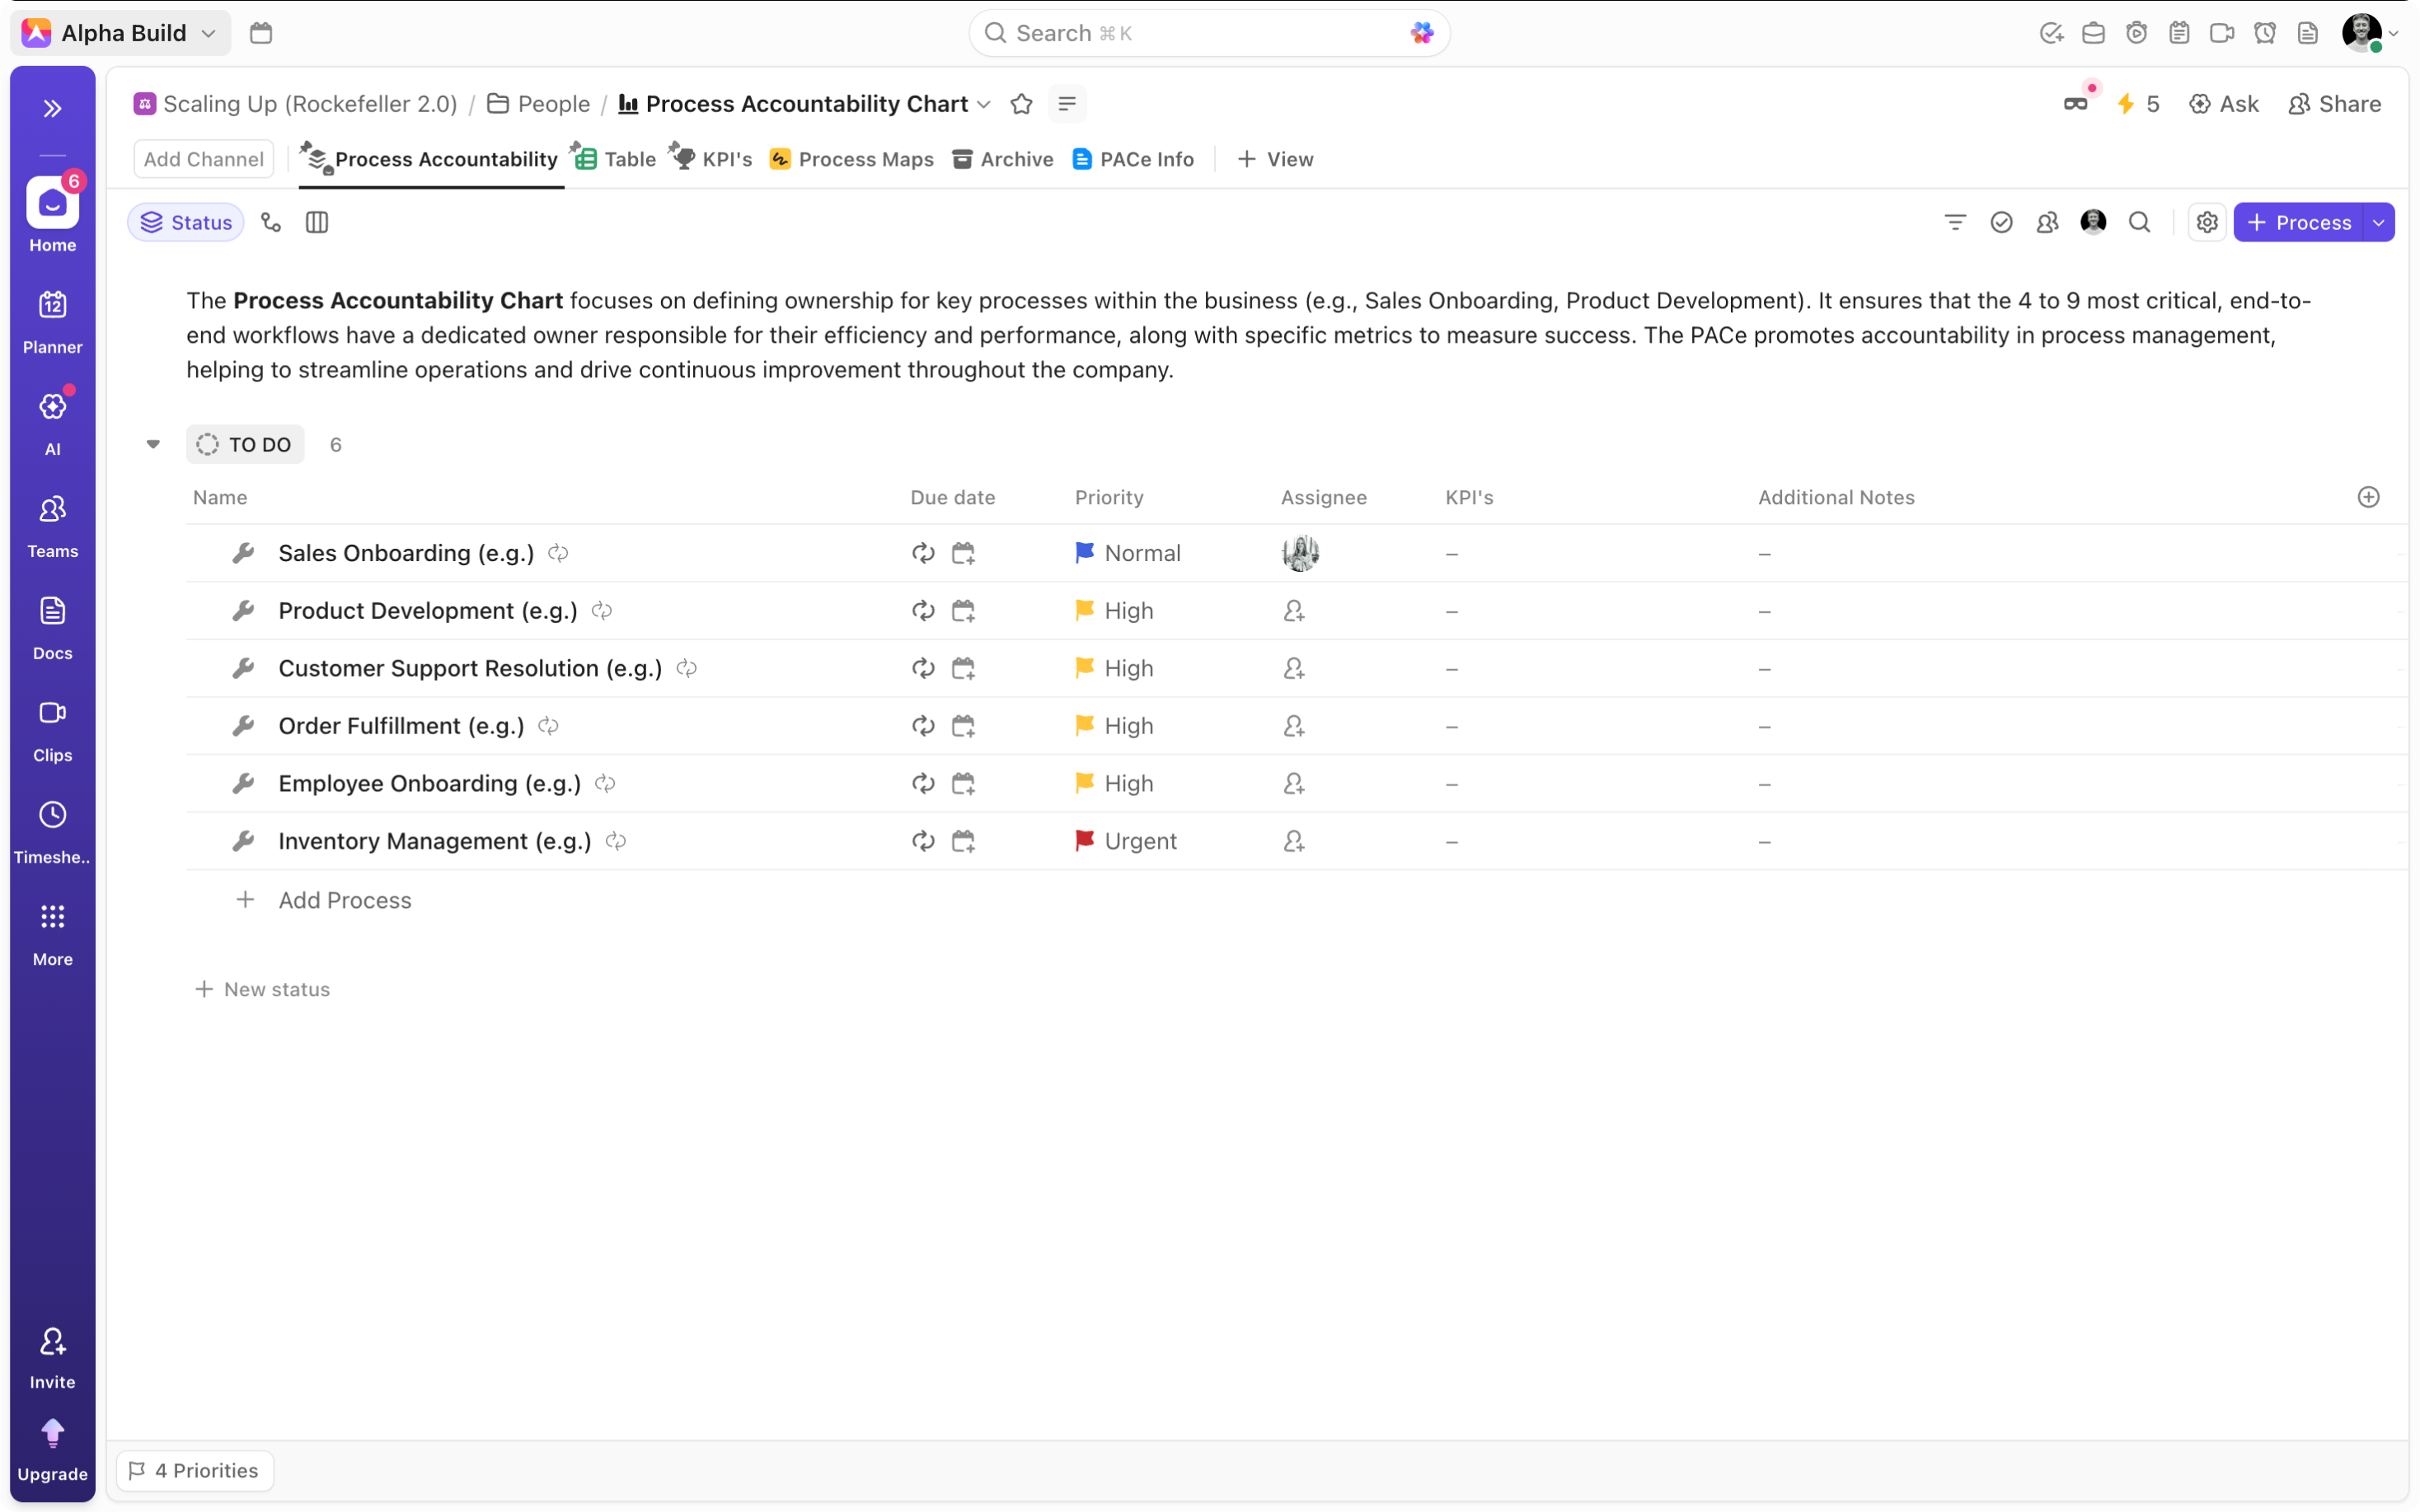Click Add Process at list bottom
Viewport: 2420px width, 1512px height.
click(344, 900)
